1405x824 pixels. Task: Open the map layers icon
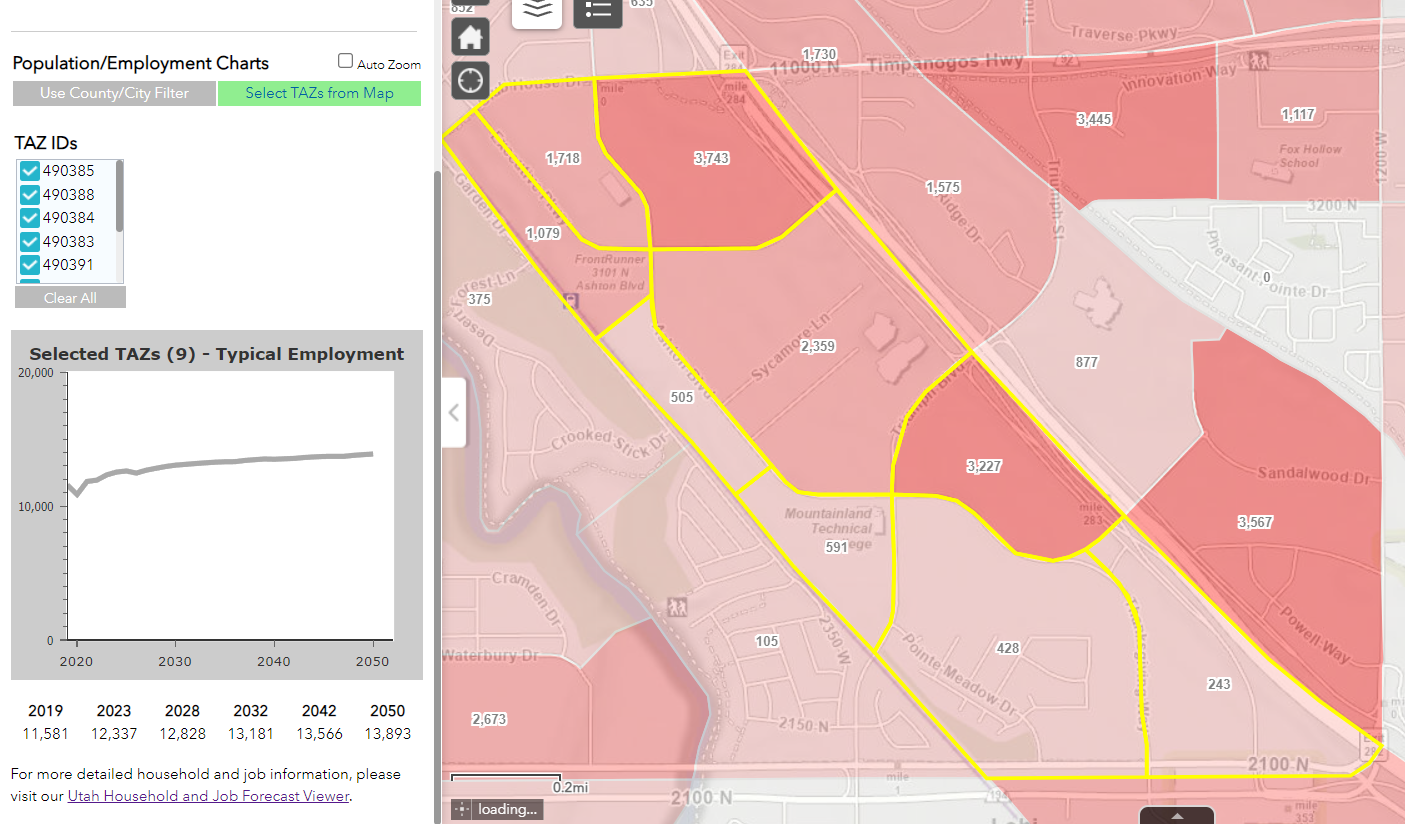tap(537, 10)
